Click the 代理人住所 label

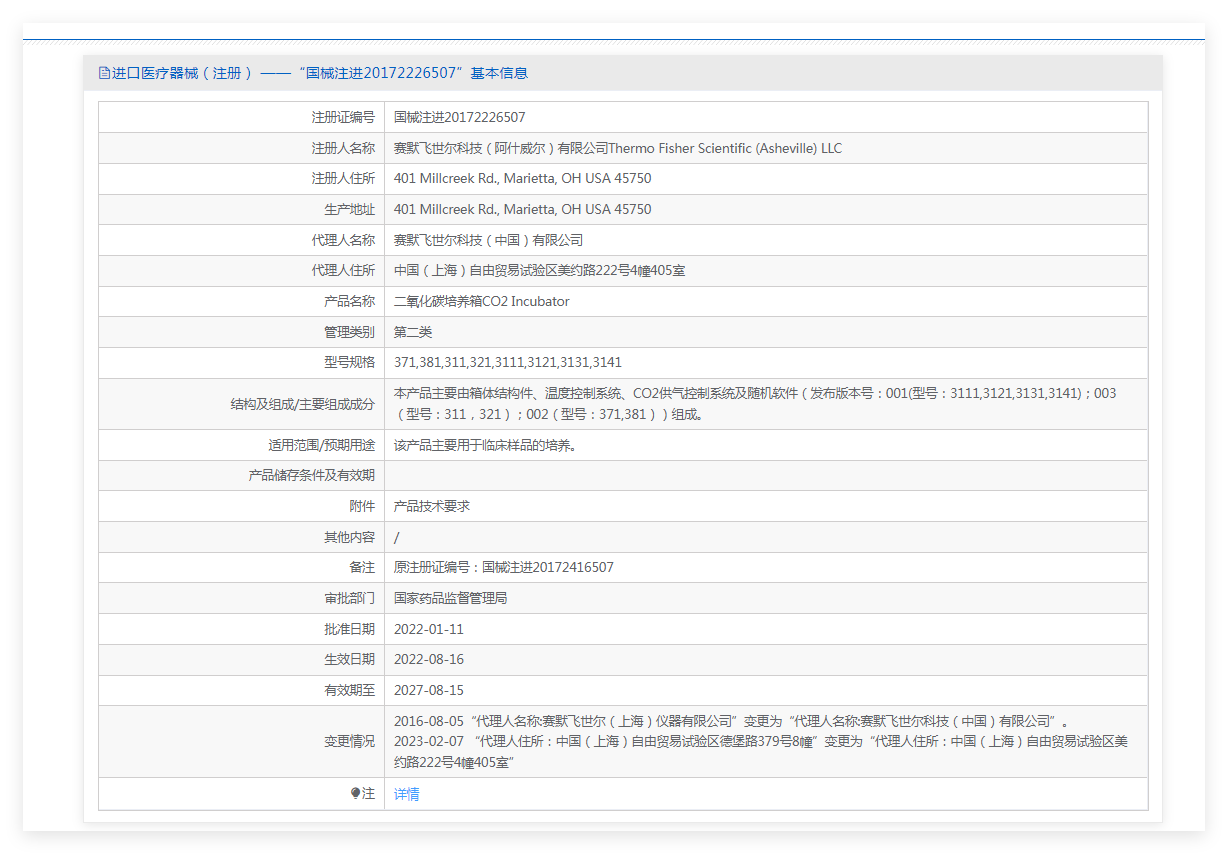coord(343,271)
